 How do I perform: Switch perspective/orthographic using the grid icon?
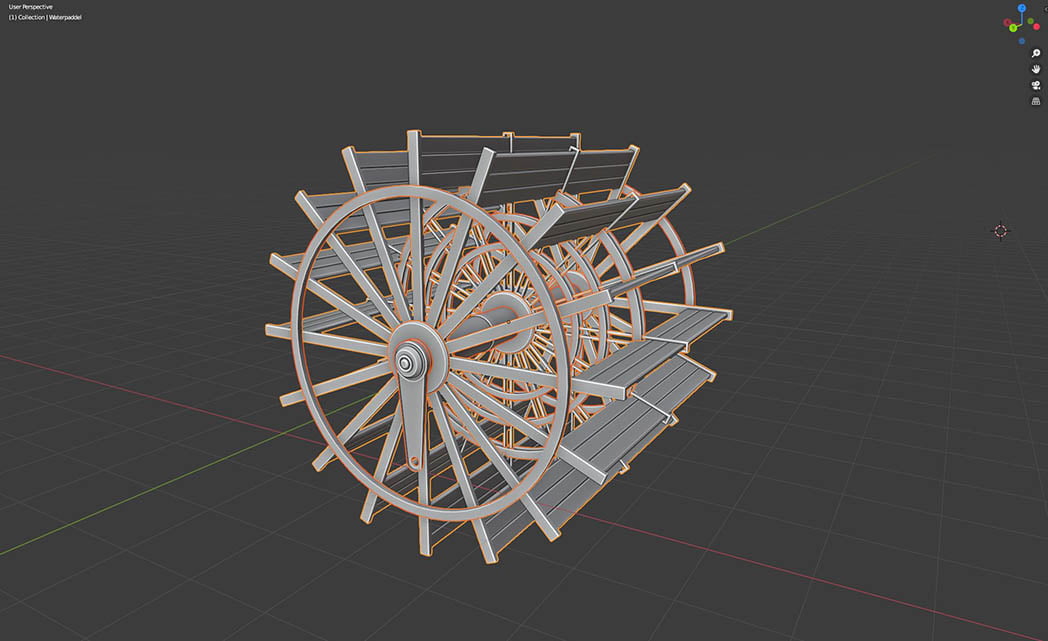(x=1037, y=101)
